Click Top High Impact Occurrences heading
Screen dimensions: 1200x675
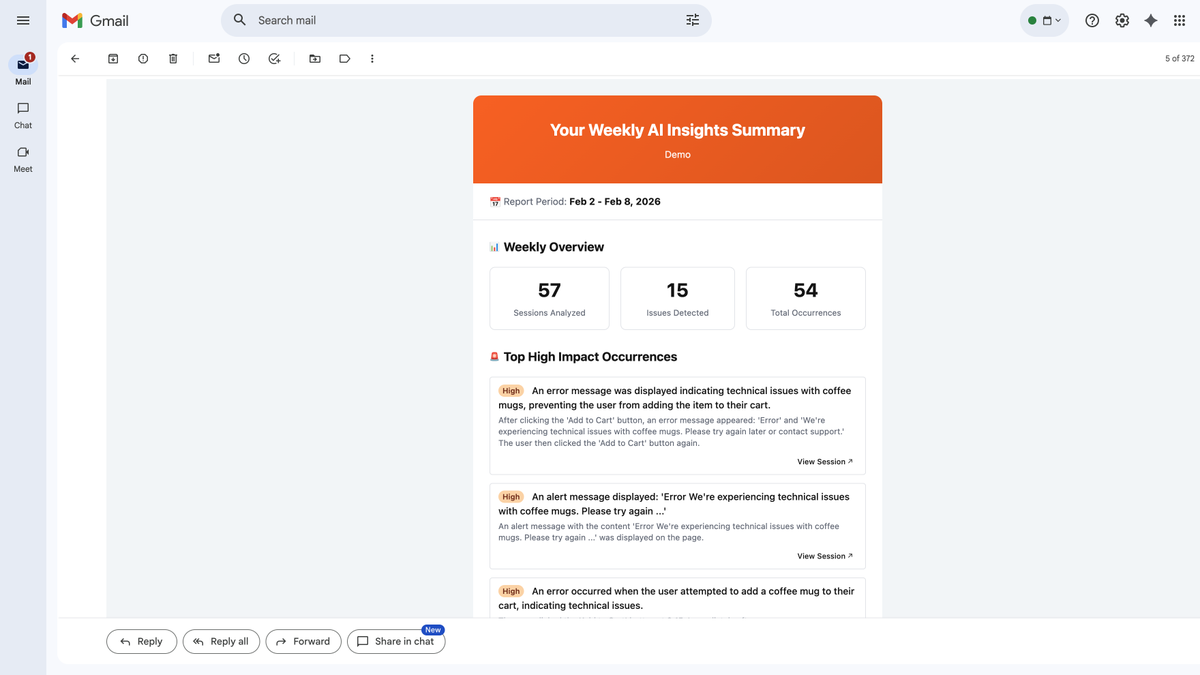(590, 357)
